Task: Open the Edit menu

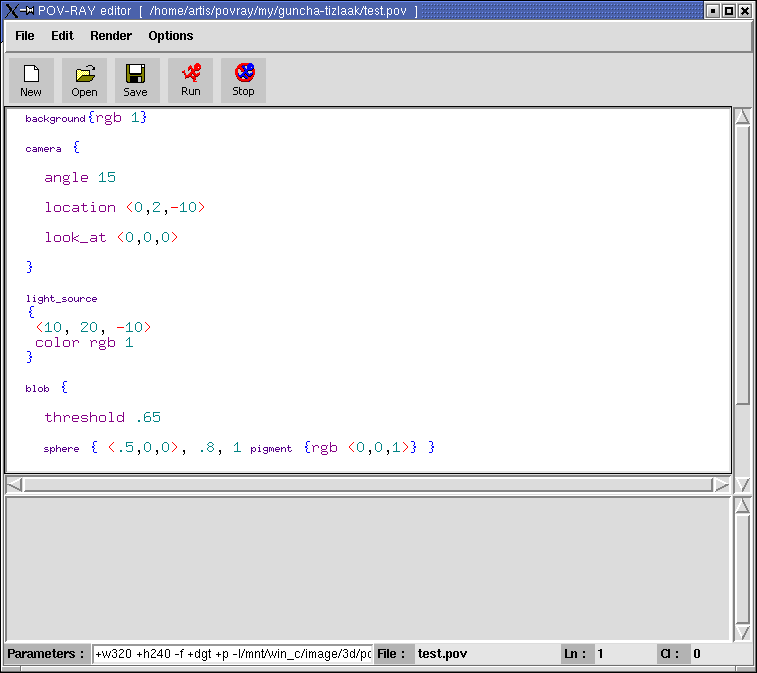Action: (62, 36)
